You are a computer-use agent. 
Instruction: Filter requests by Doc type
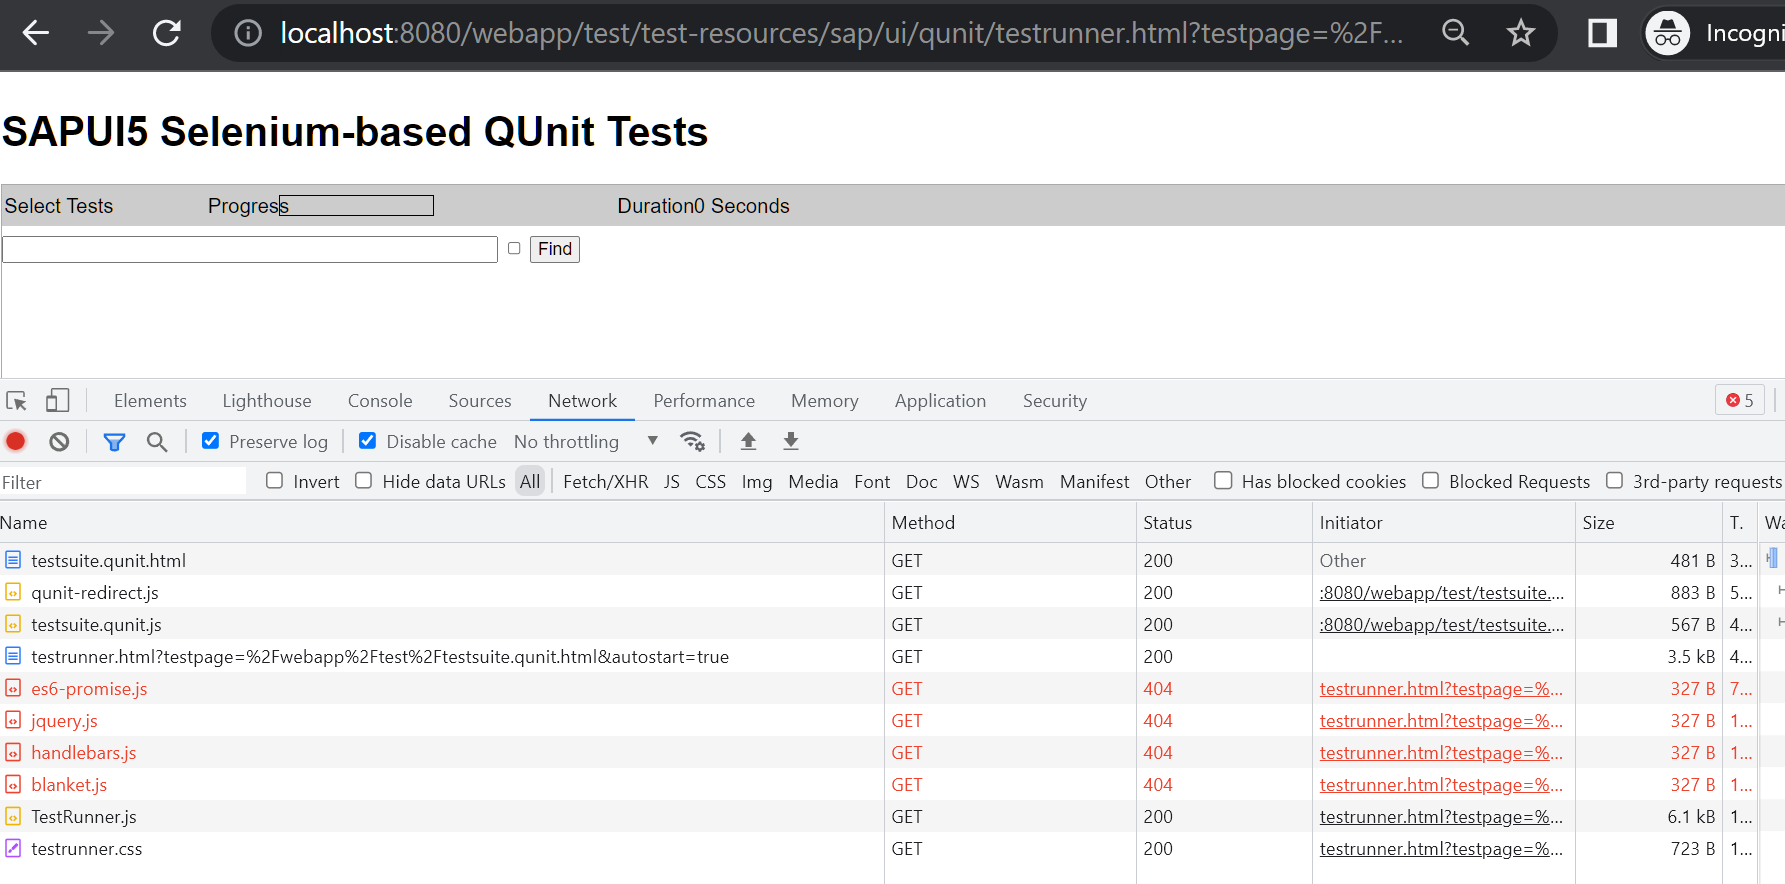[922, 482]
